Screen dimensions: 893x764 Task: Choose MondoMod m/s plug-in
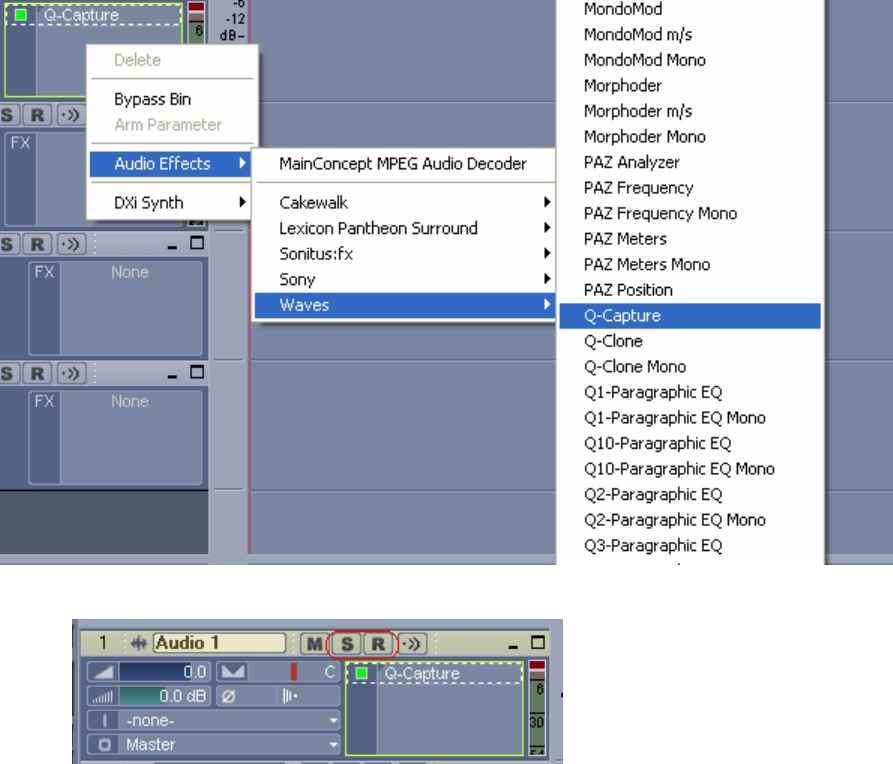(690, 35)
